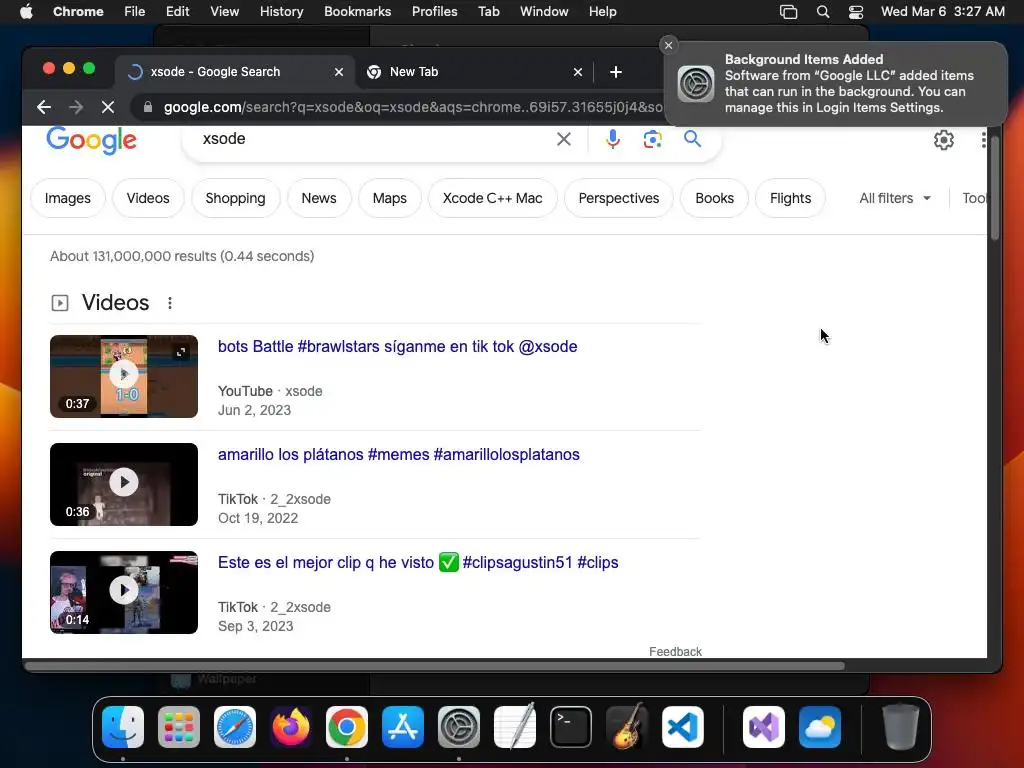Open the Videos section three-dot menu

coord(170,303)
